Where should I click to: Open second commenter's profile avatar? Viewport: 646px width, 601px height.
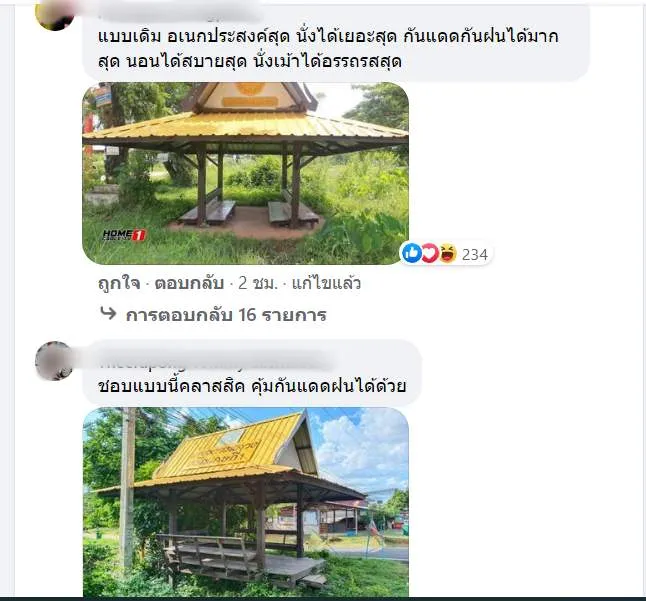click(x=54, y=361)
